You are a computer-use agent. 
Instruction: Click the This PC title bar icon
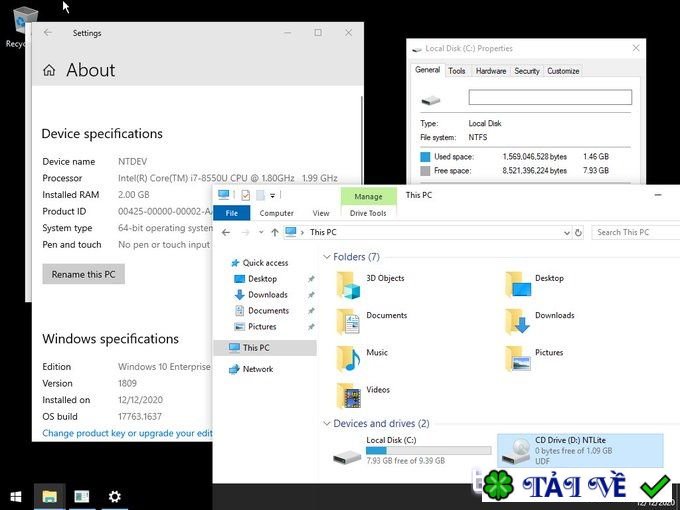[x=224, y=195]
